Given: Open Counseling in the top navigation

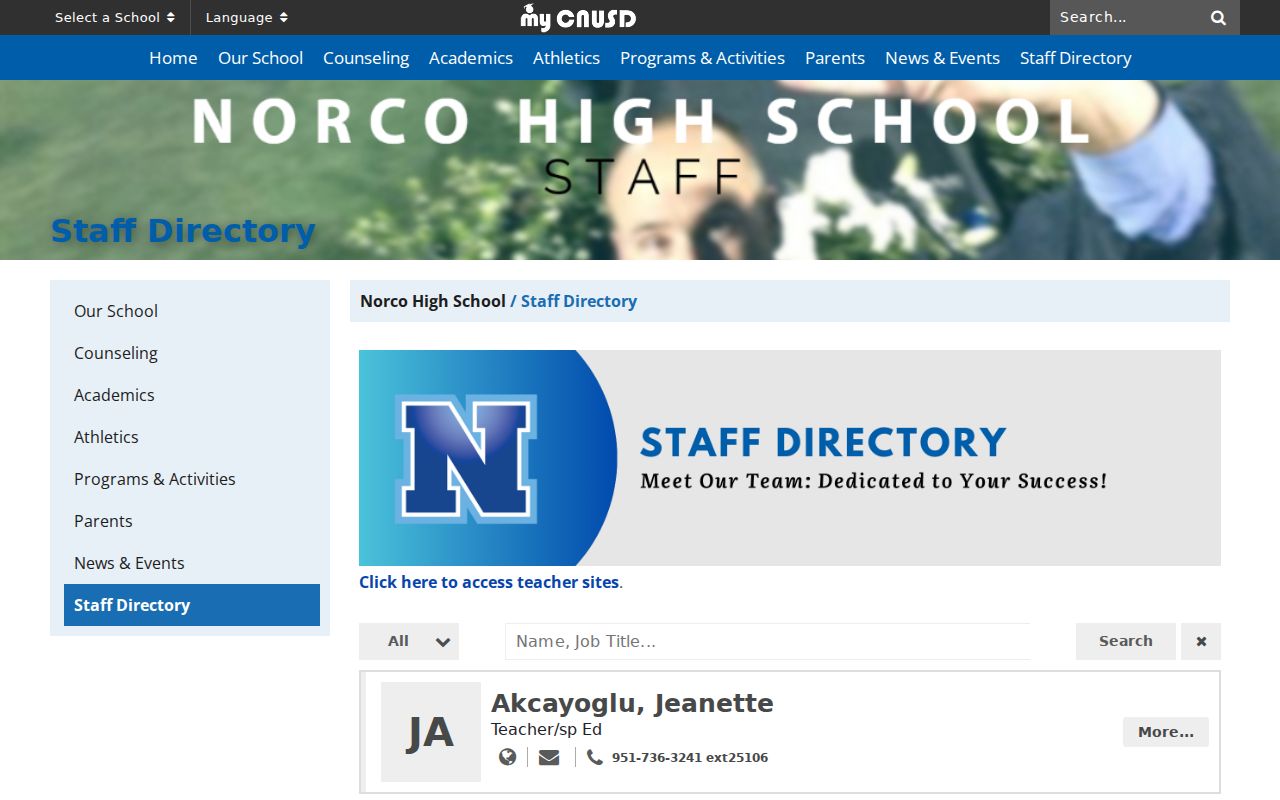Looking at the screenshot, I should click(366, 58).
